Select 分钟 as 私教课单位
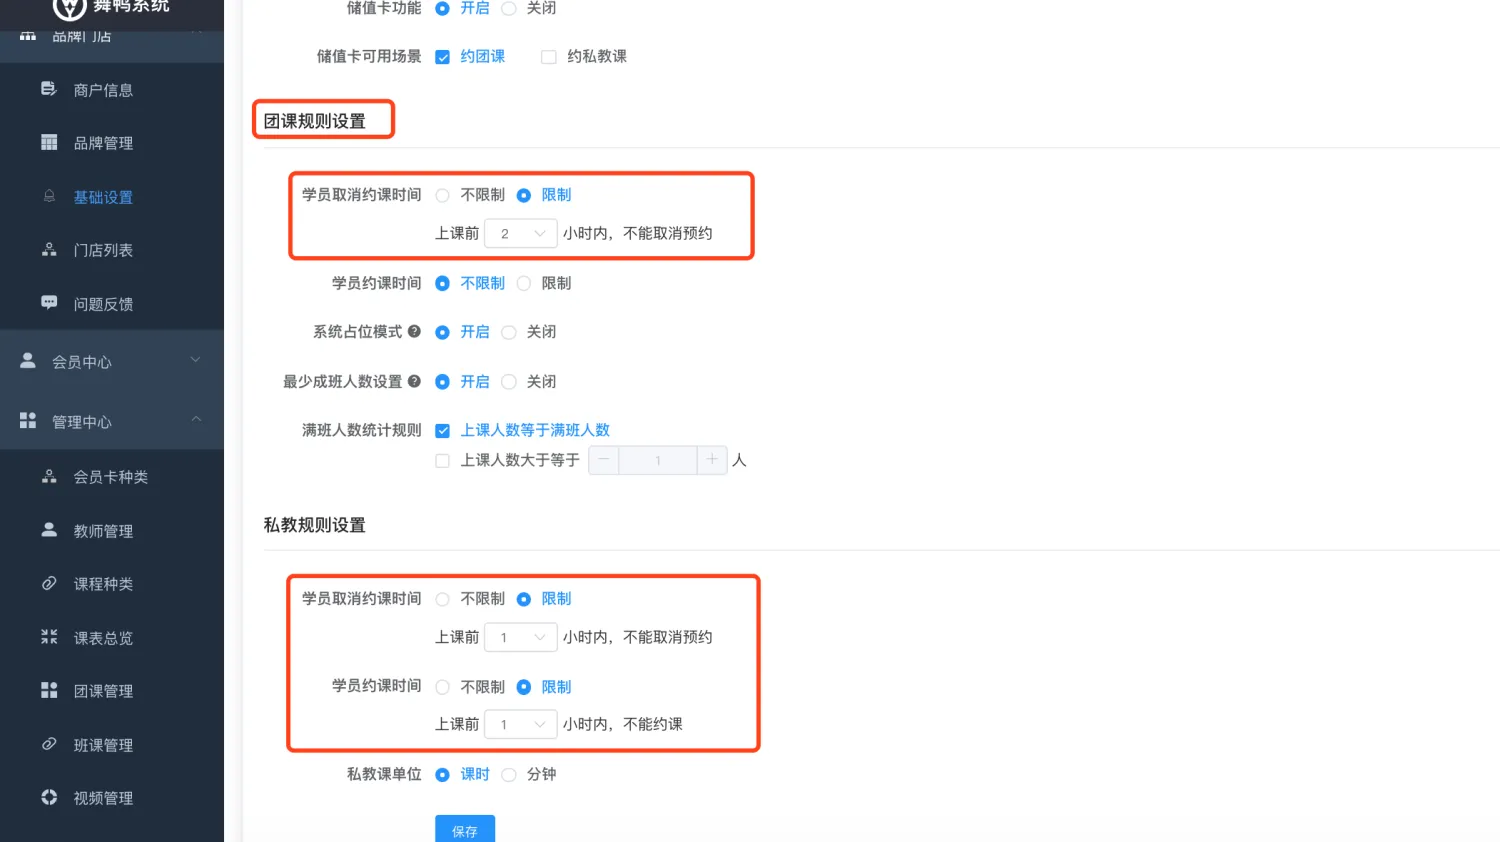This screenshot has height=842, width=1500. 509,774
